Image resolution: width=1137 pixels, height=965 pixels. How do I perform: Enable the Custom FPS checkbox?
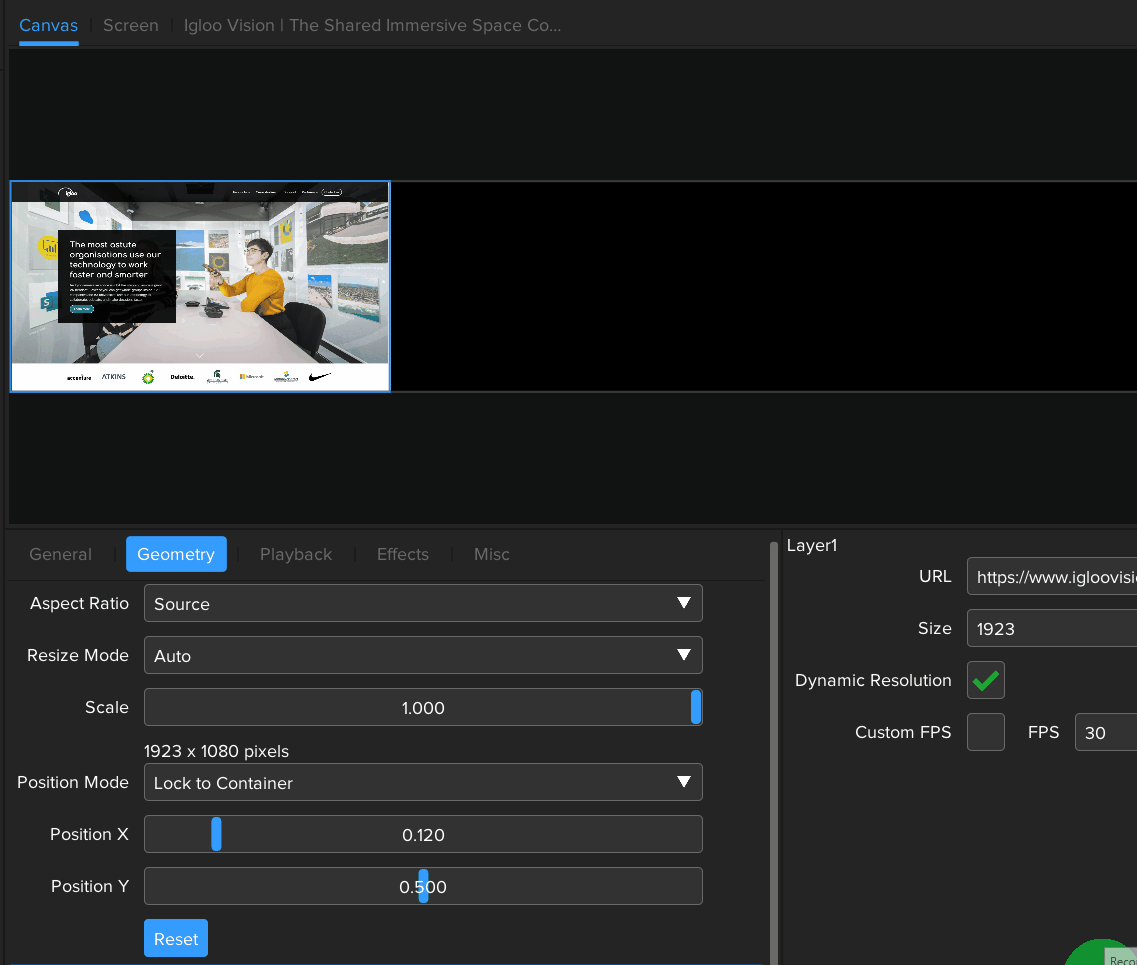coord(985,732)
